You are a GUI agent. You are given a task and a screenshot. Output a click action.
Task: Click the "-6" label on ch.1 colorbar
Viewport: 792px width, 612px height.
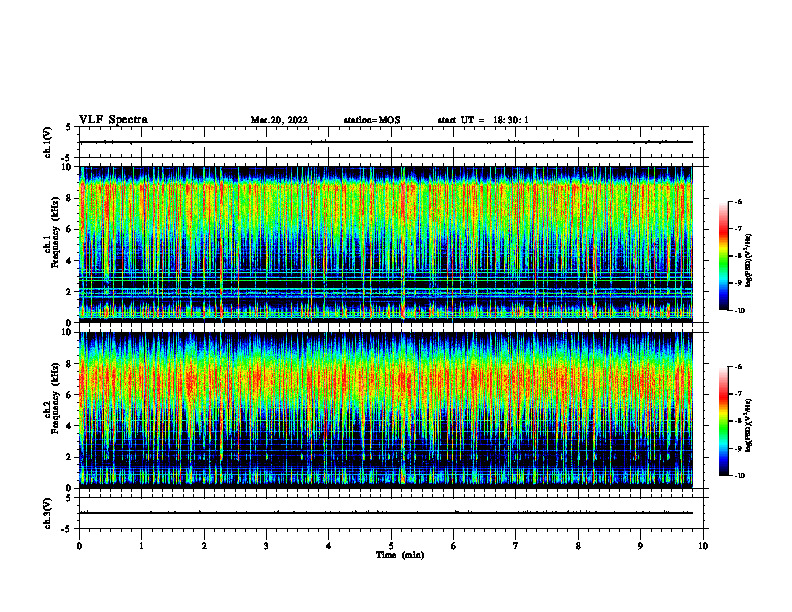pos(739,202)
